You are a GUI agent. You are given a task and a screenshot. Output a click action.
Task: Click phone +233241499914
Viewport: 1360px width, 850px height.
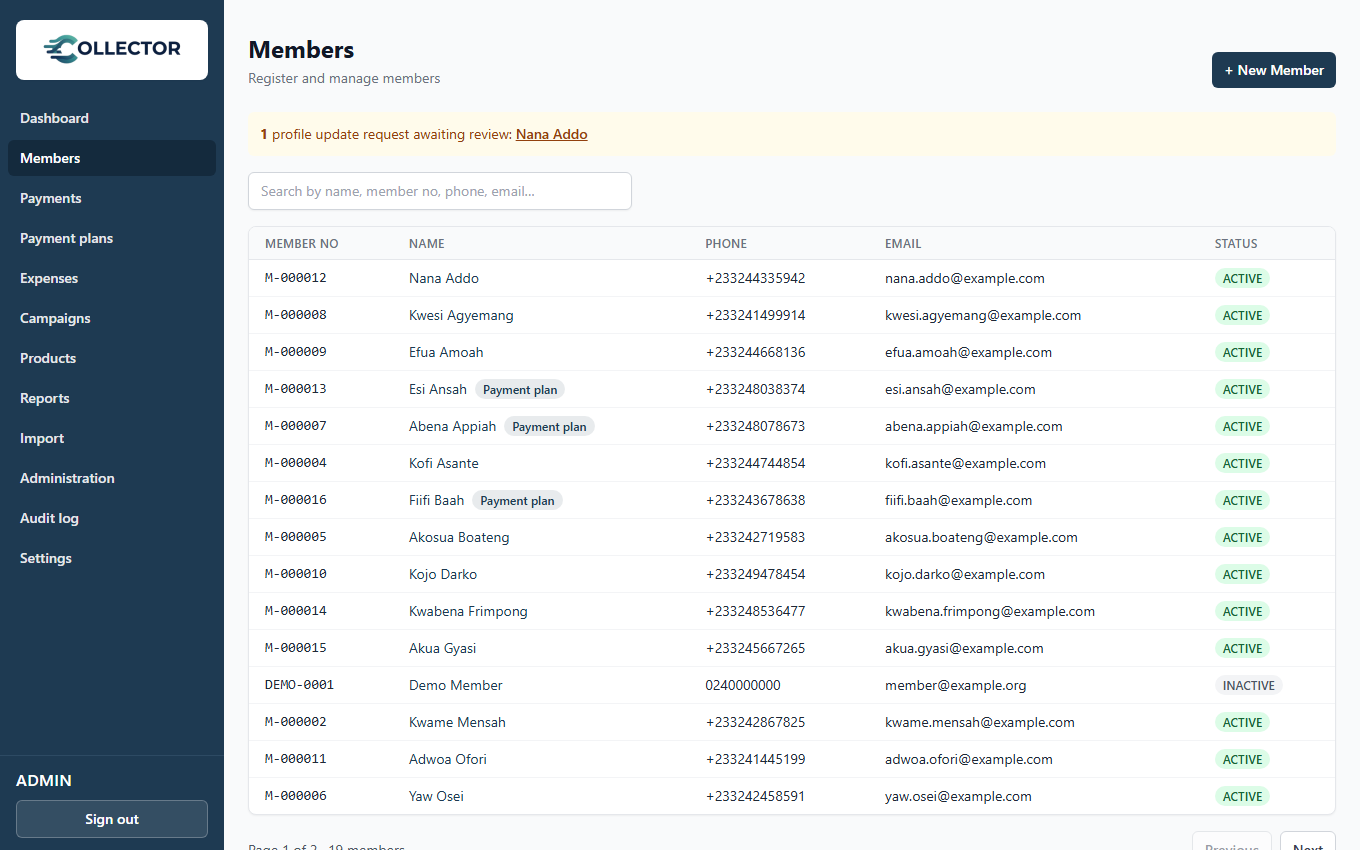pos(755,315)
